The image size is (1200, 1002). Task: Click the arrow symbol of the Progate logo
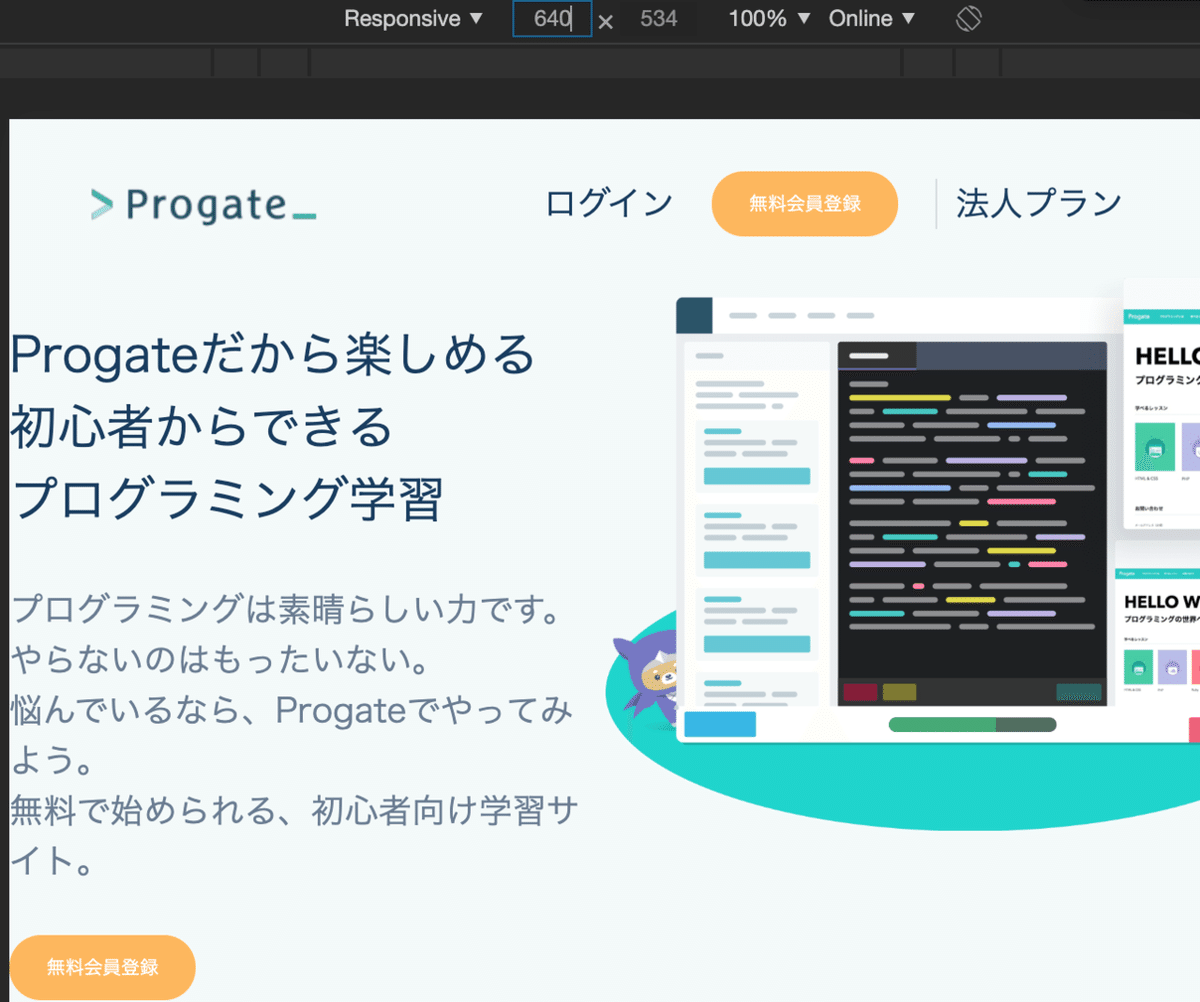pyautogui.click(x=101, y=204)
